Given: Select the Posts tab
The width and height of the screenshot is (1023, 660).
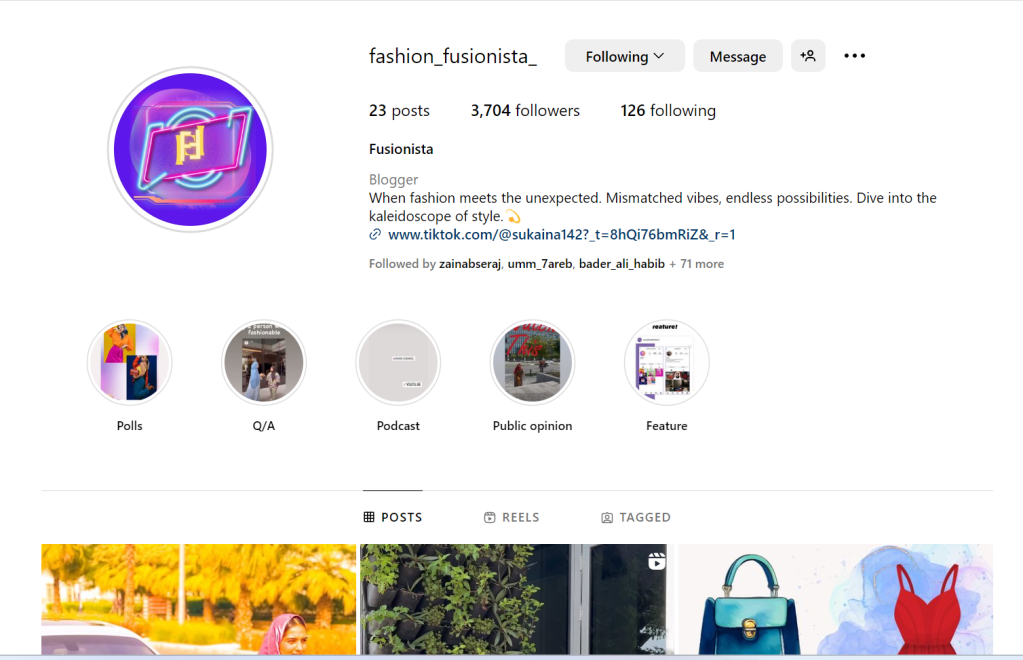Looking at the screenshot, I should (393, 517).
